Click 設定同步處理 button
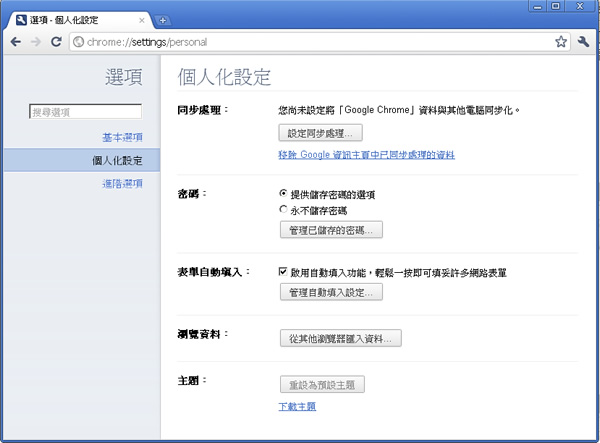The image size is (600, 443). (320, 132)
